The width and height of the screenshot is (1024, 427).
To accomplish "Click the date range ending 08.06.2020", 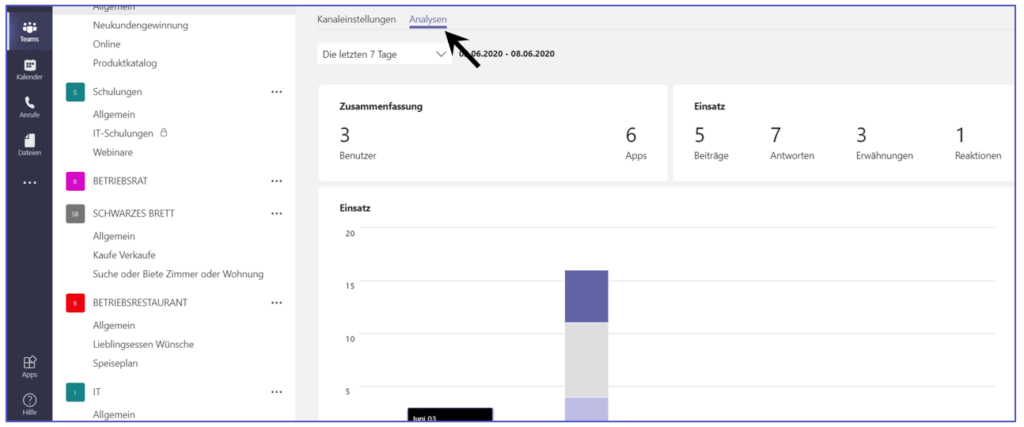I will (x=507, y=54).
